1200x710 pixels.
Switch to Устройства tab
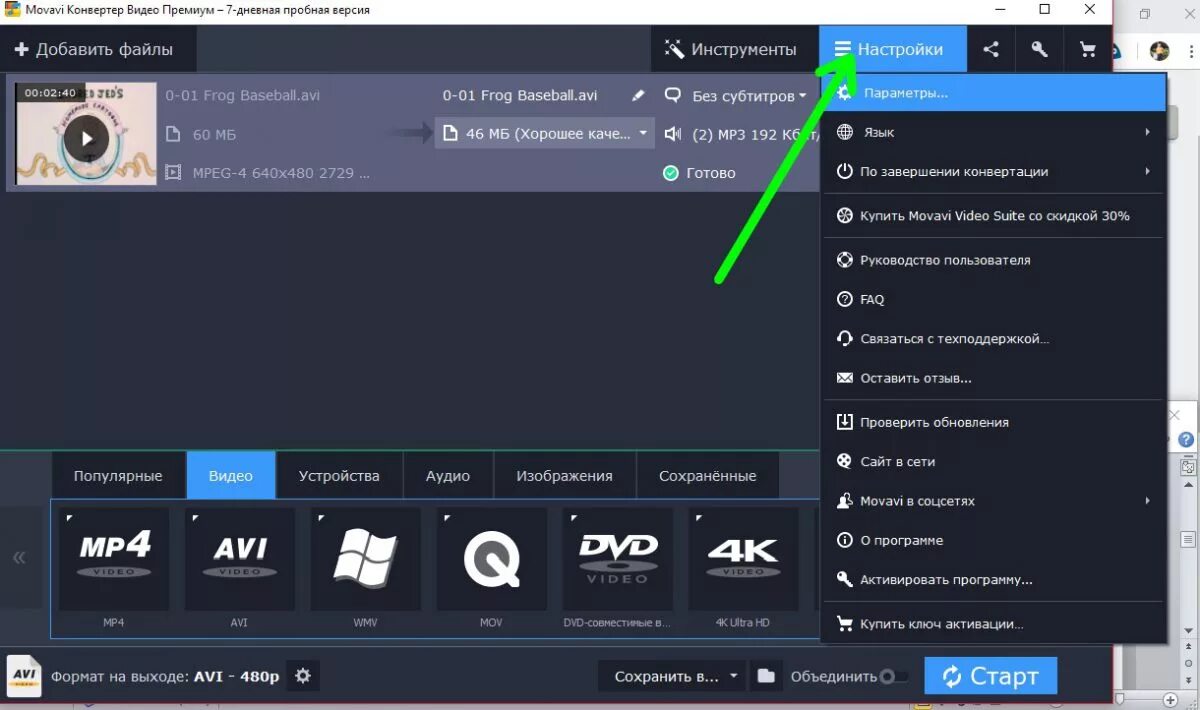(339, 476)
